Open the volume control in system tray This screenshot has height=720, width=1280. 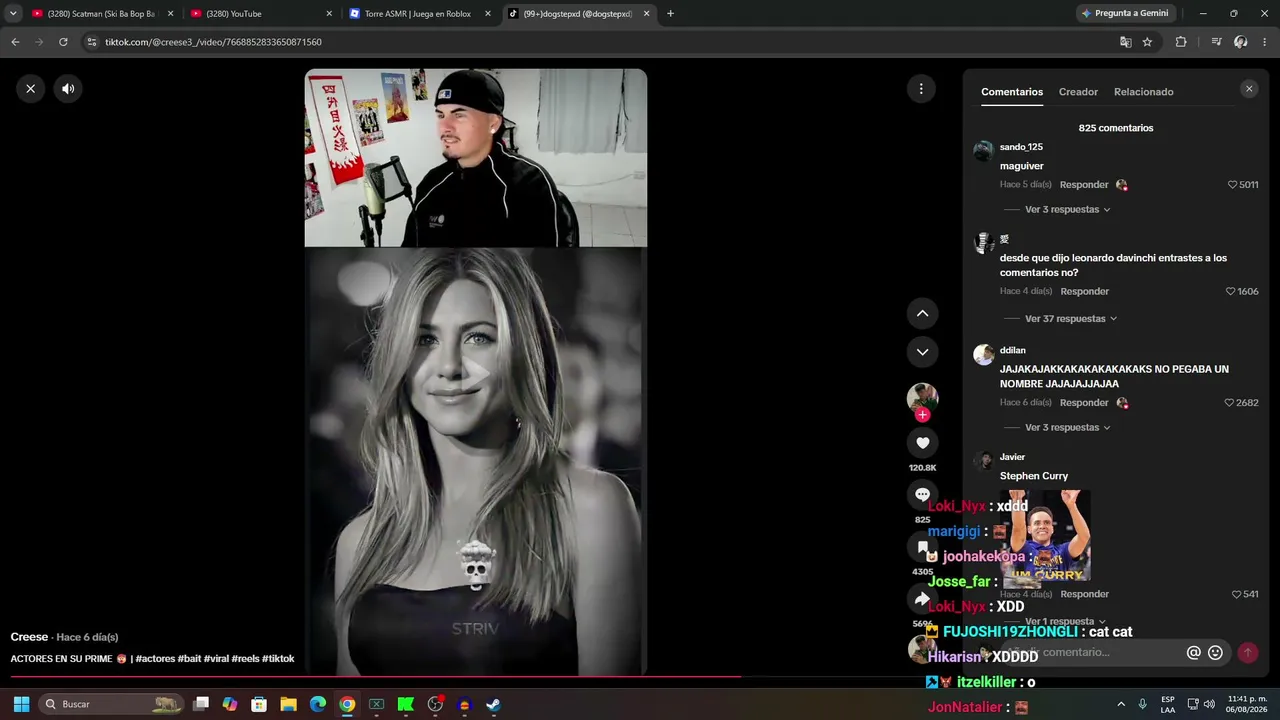[x=1209, y=704]
